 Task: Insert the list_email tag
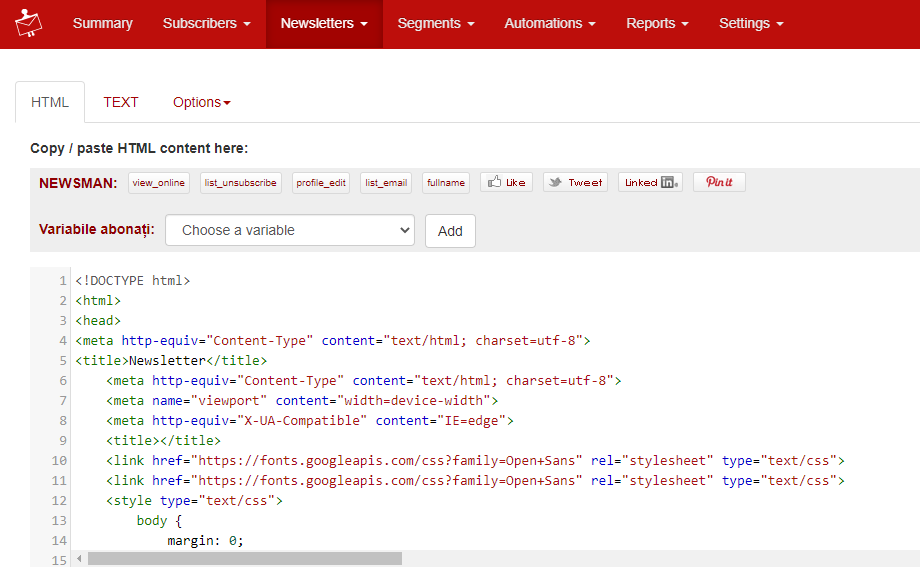tap(386, 183)
